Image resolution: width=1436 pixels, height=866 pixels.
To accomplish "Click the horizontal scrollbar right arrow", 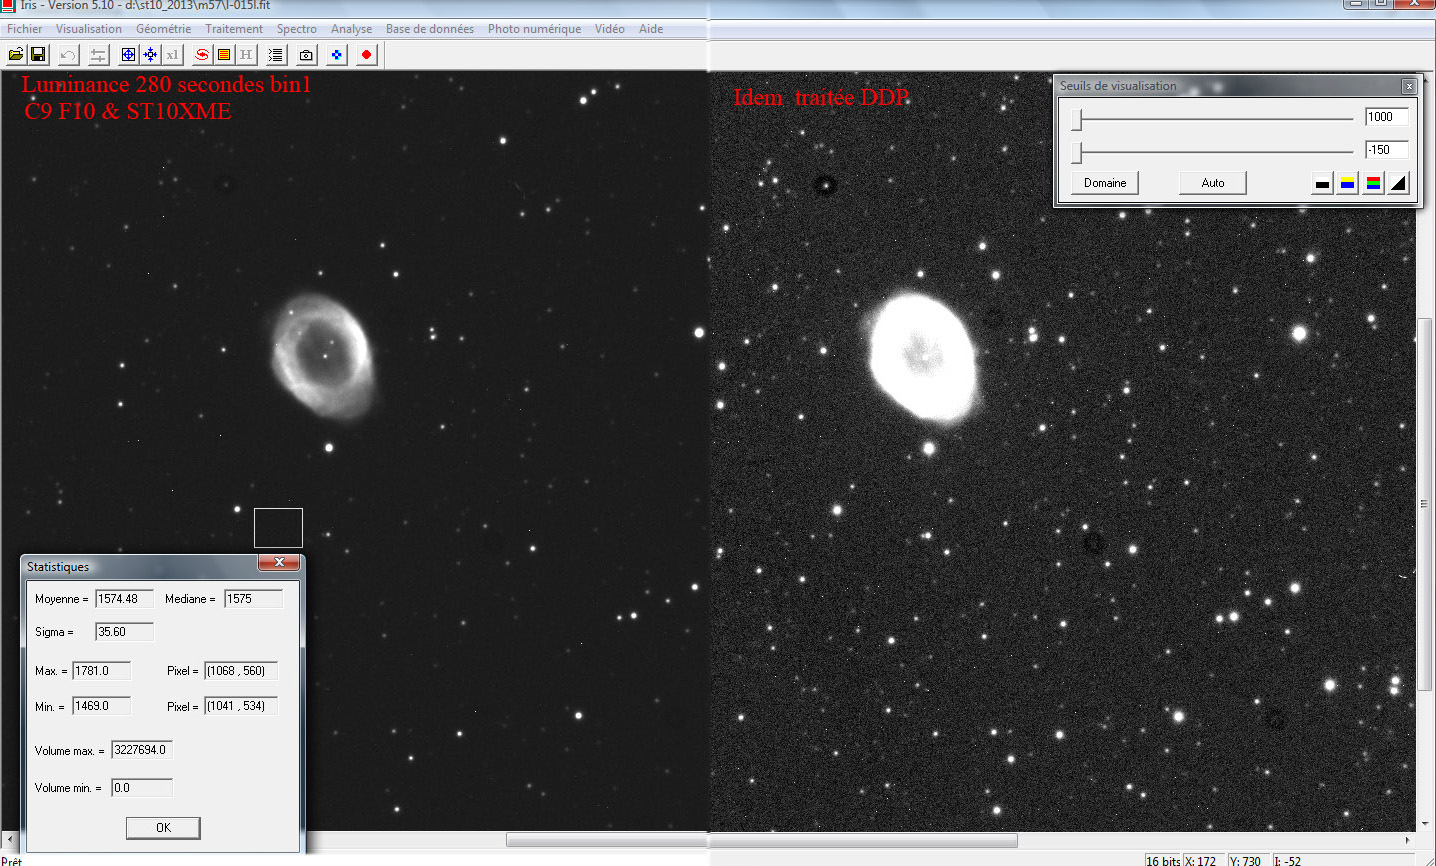I will click(1408, 840).
